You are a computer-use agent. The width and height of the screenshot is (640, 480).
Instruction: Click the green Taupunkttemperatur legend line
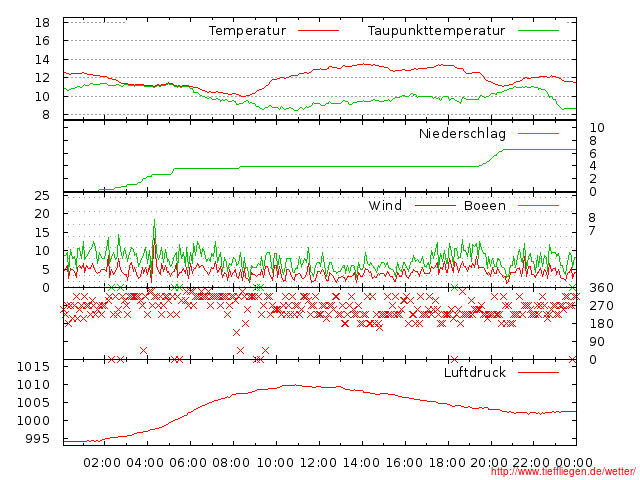coord(538,31)
